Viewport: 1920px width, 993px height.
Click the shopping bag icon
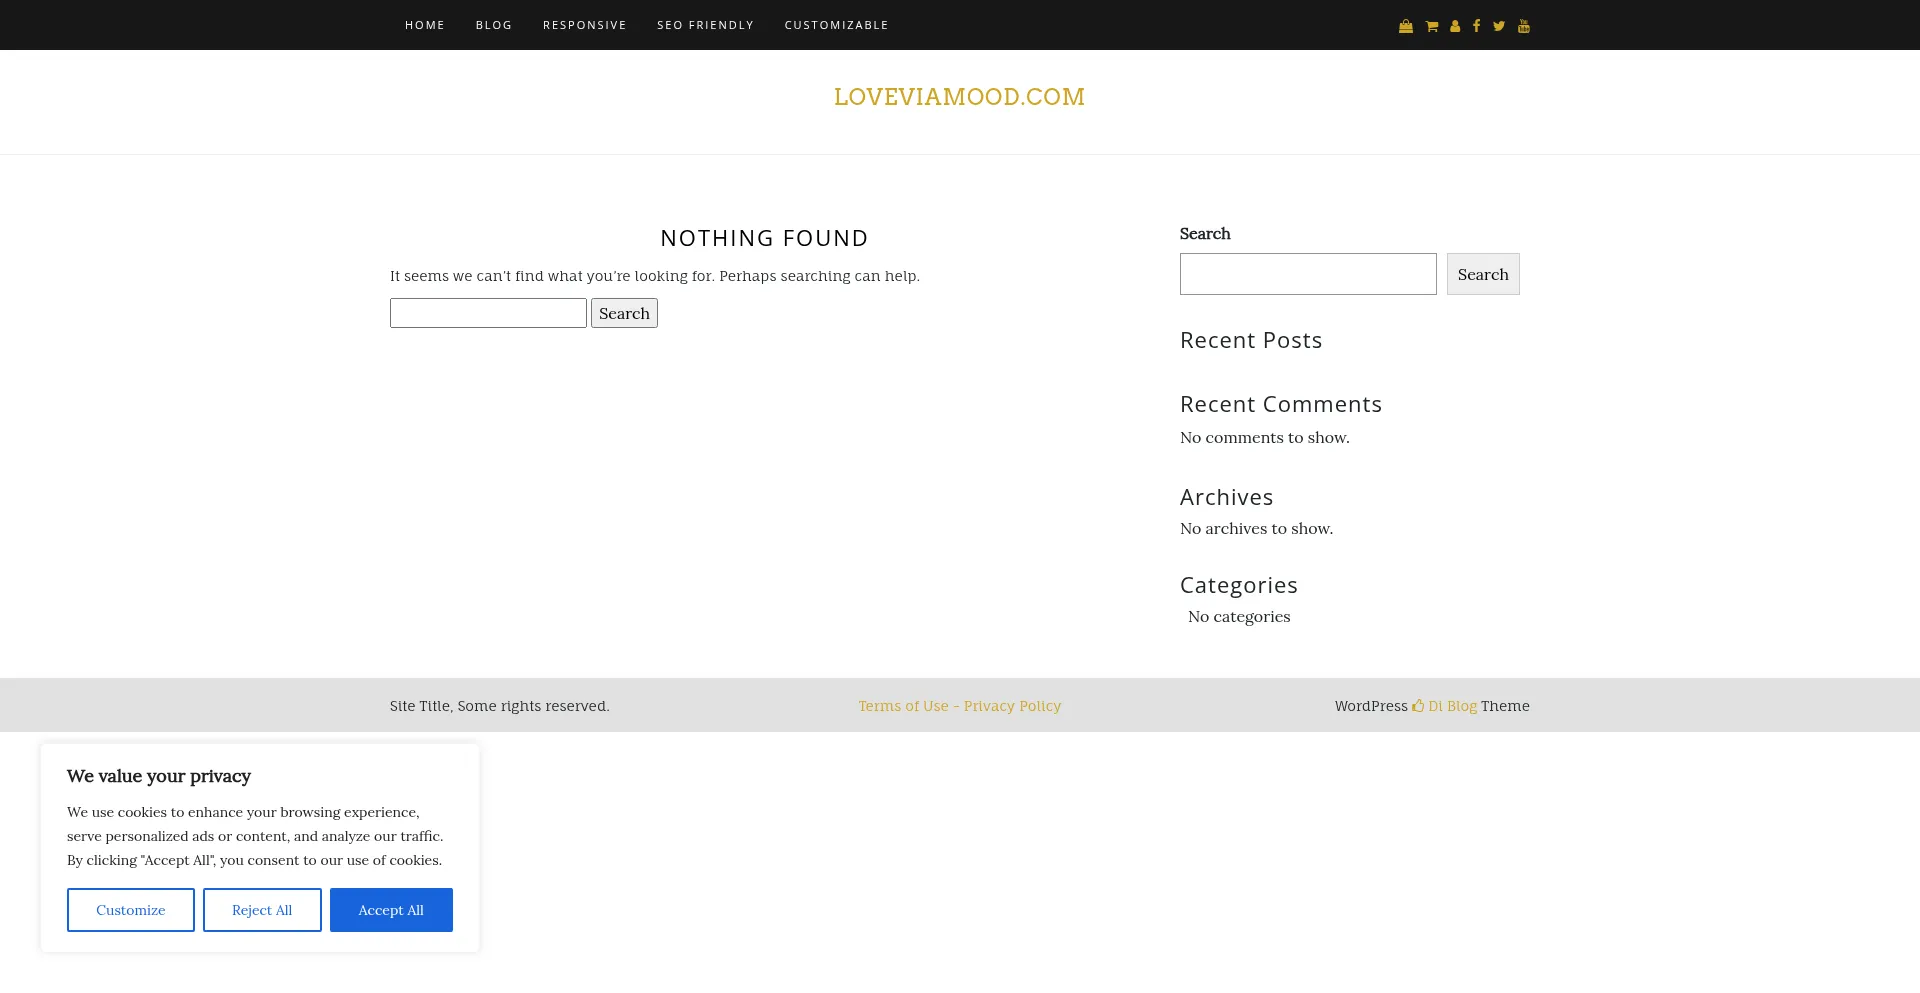[x=1405, y=26]
